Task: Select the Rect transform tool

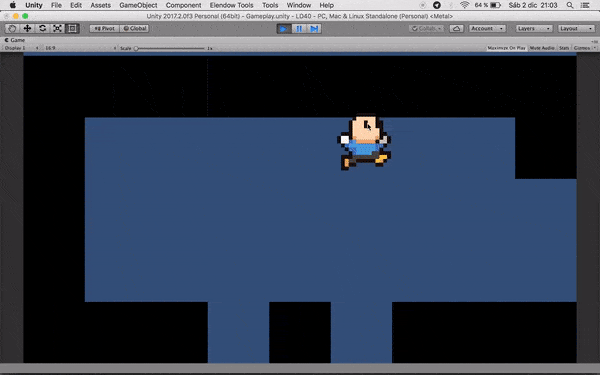Action: tap(72, 28)
